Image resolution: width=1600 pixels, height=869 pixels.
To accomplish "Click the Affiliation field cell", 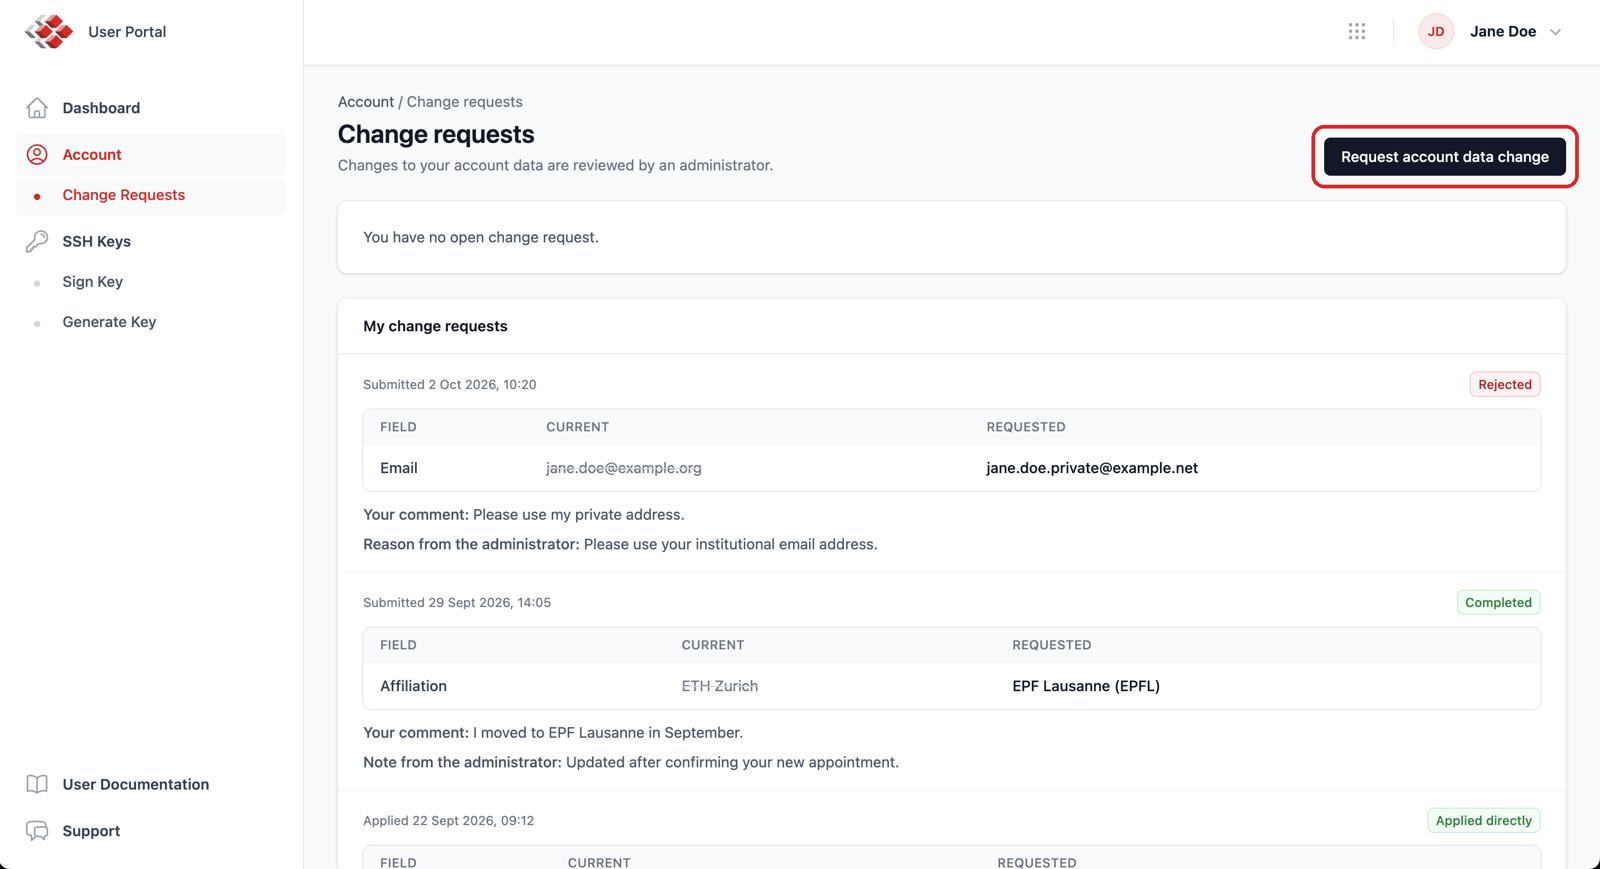I will pos(413,686).
